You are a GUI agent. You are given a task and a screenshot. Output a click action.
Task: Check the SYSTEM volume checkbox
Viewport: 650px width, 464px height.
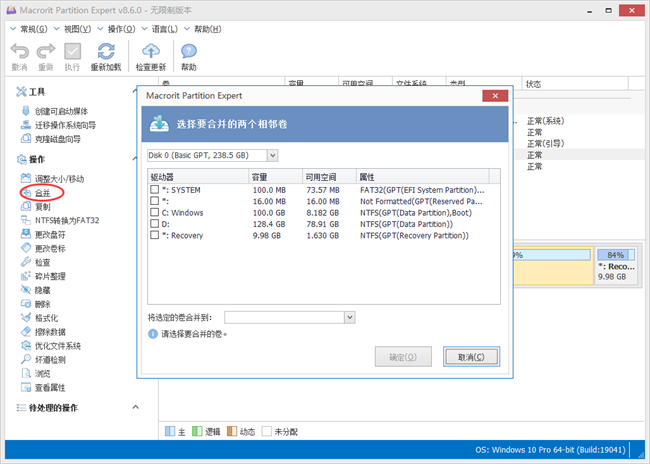155,189
